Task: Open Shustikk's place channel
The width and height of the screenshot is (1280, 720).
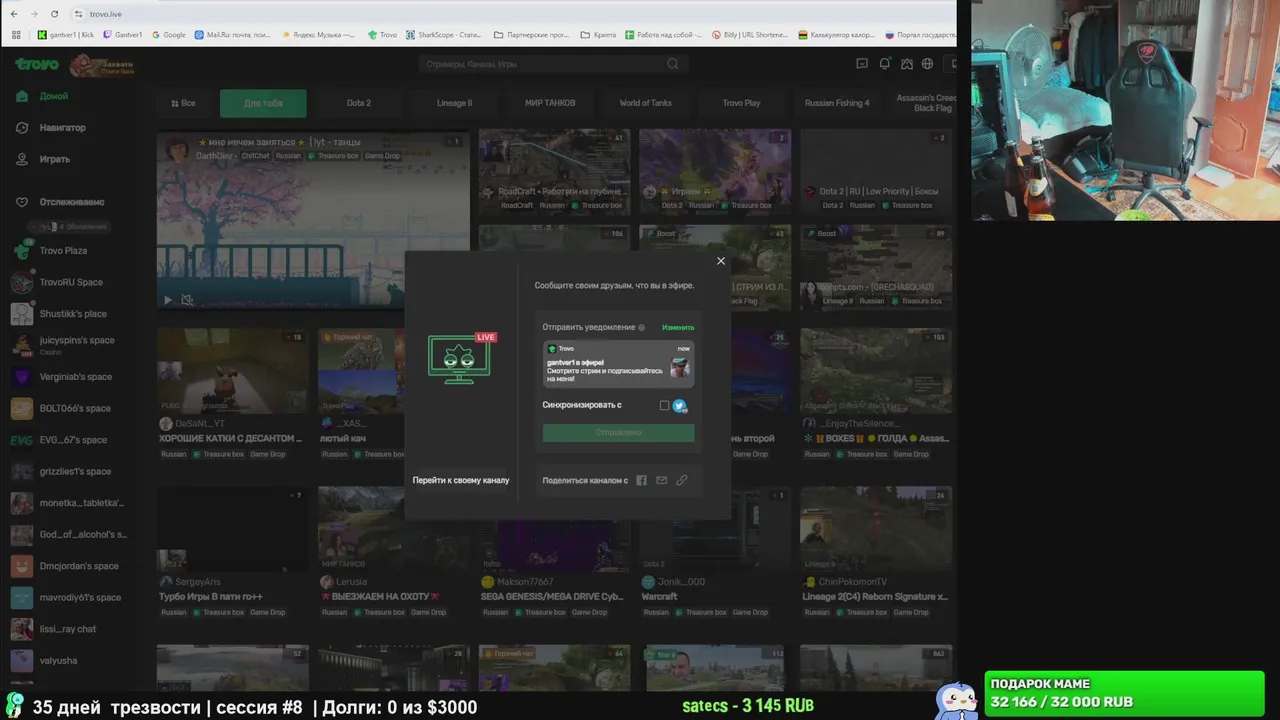Action: point(72,314)
